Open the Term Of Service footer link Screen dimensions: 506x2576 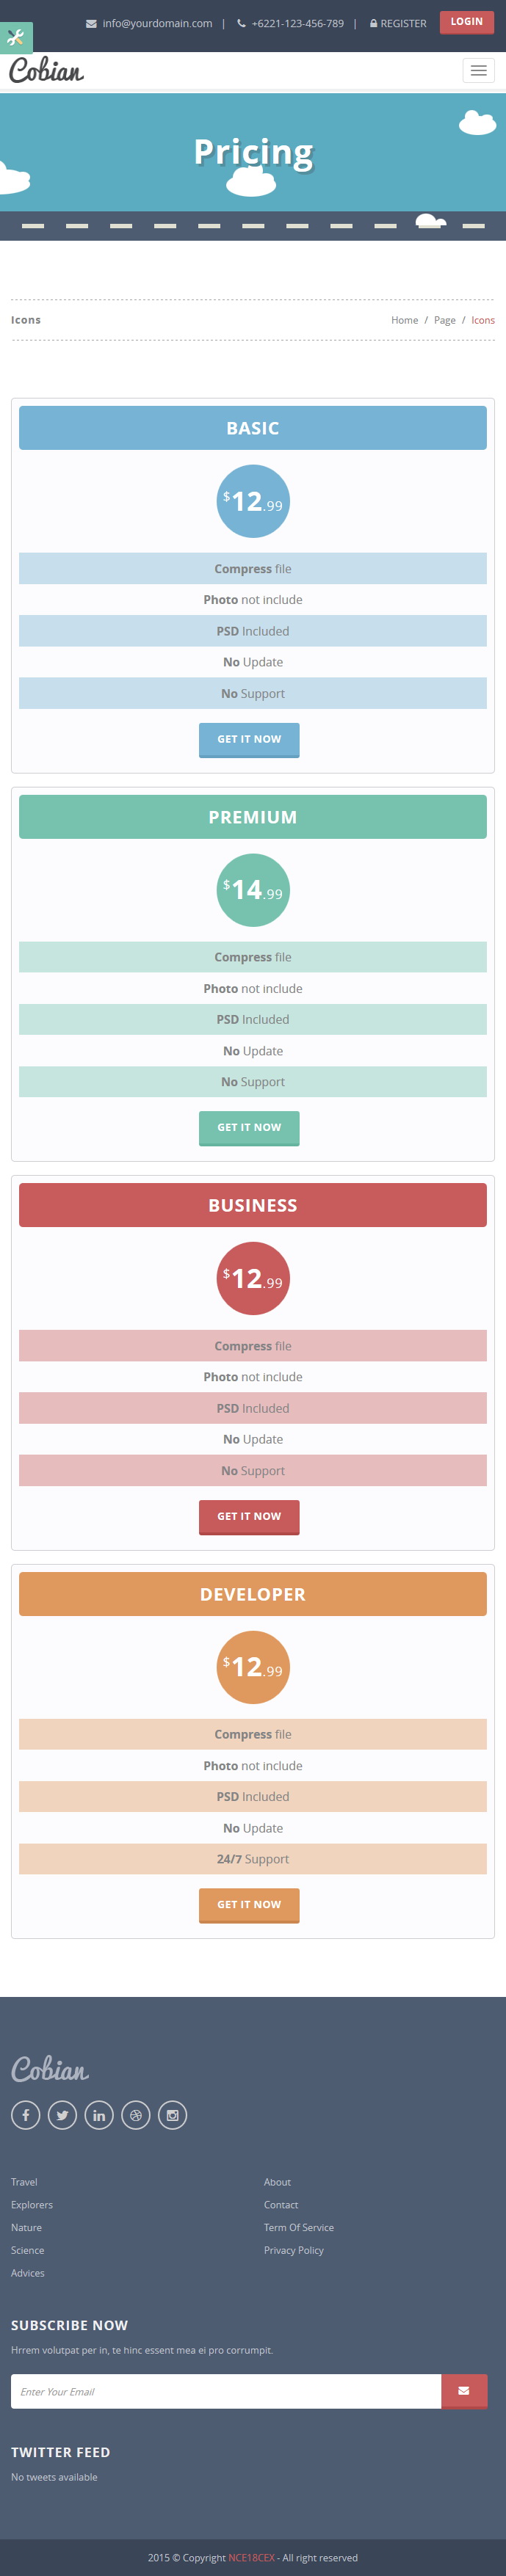point(299,2227)
